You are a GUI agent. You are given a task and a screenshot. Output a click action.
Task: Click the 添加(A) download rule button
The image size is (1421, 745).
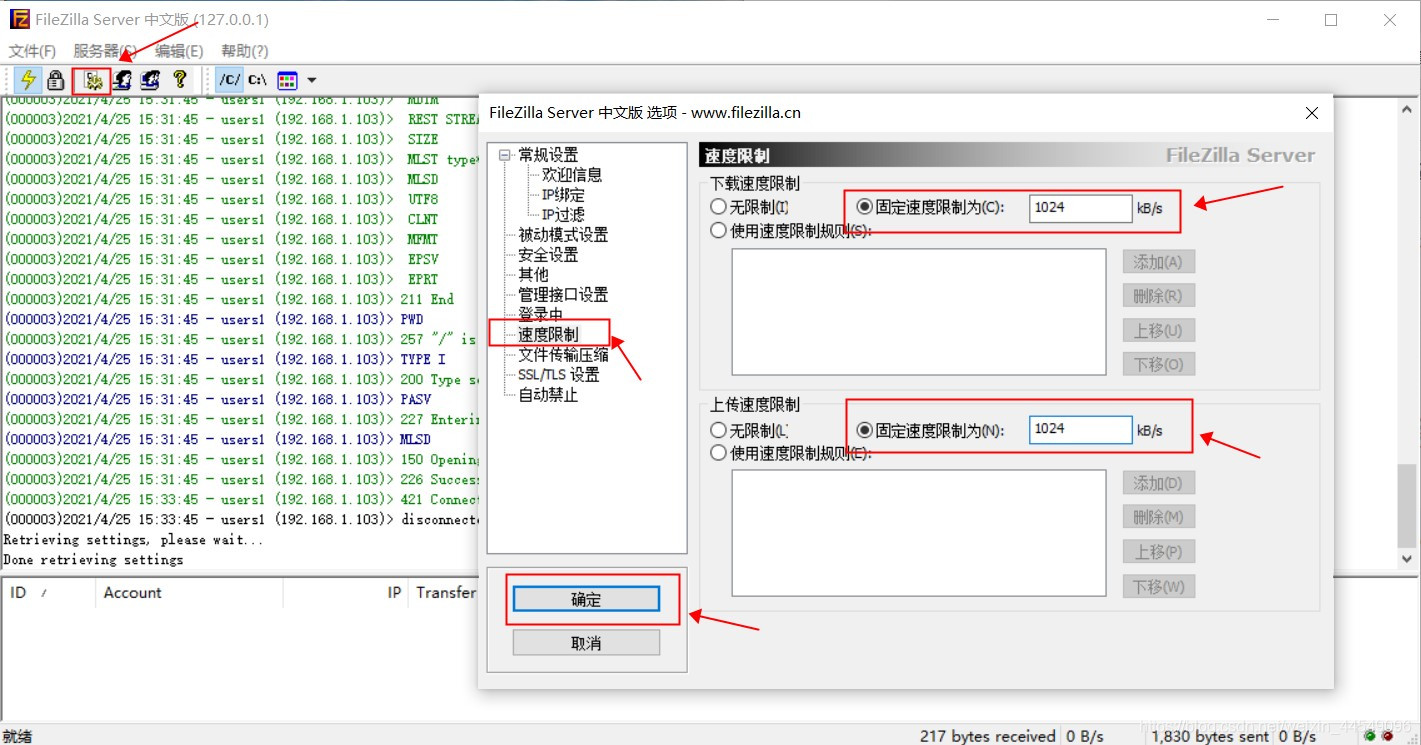tap(1158, 262)
